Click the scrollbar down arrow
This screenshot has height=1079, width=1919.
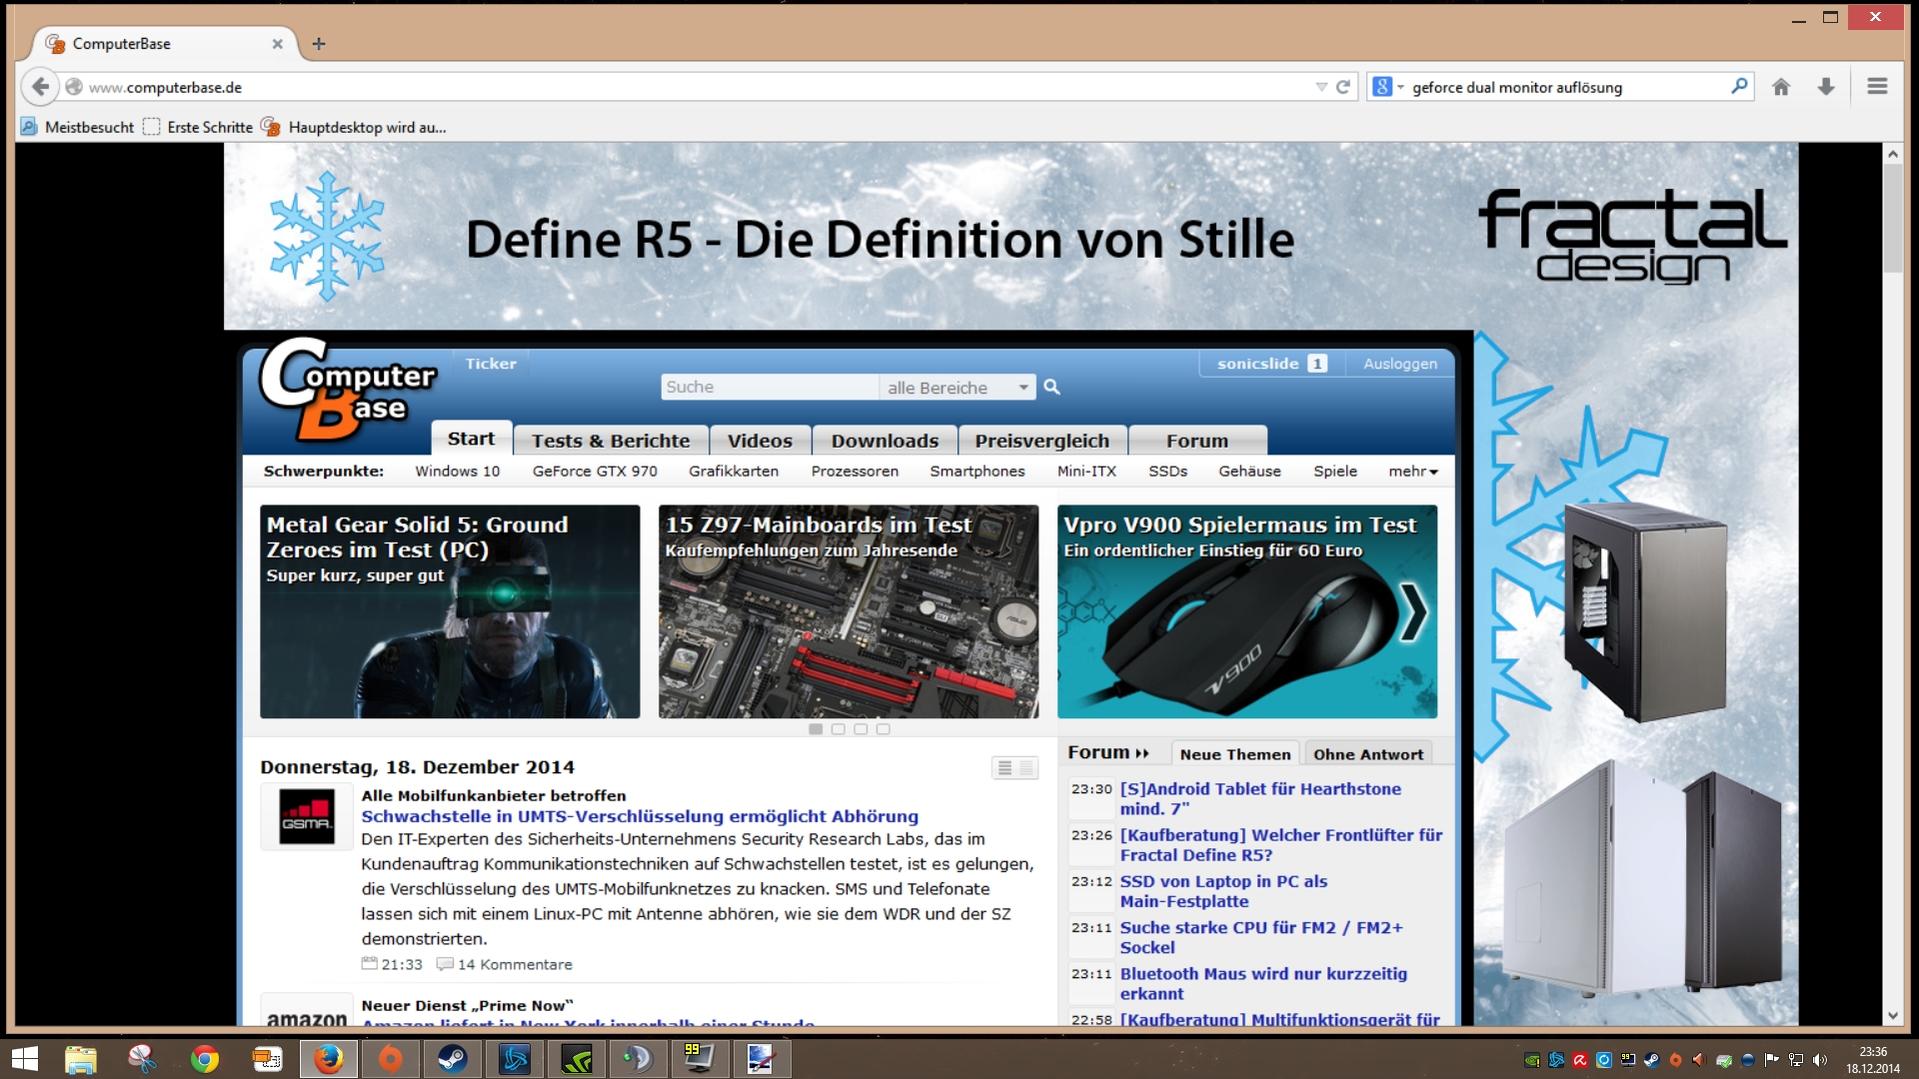pos(1892,1015)
